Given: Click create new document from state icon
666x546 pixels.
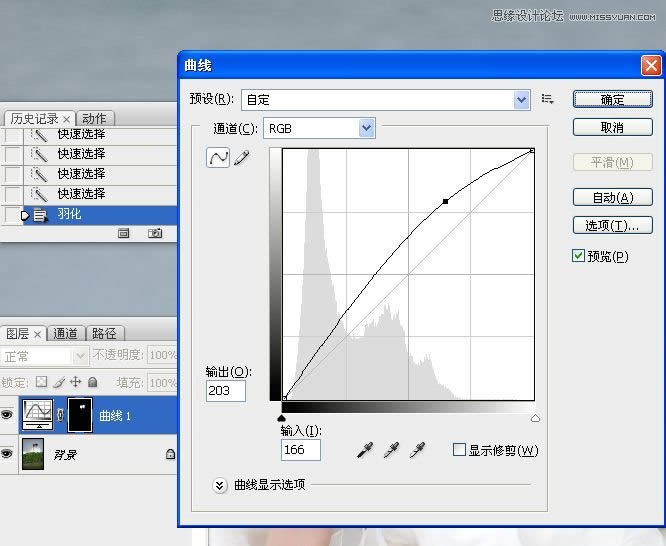Looking at the screenshot, I should (124, 233).
